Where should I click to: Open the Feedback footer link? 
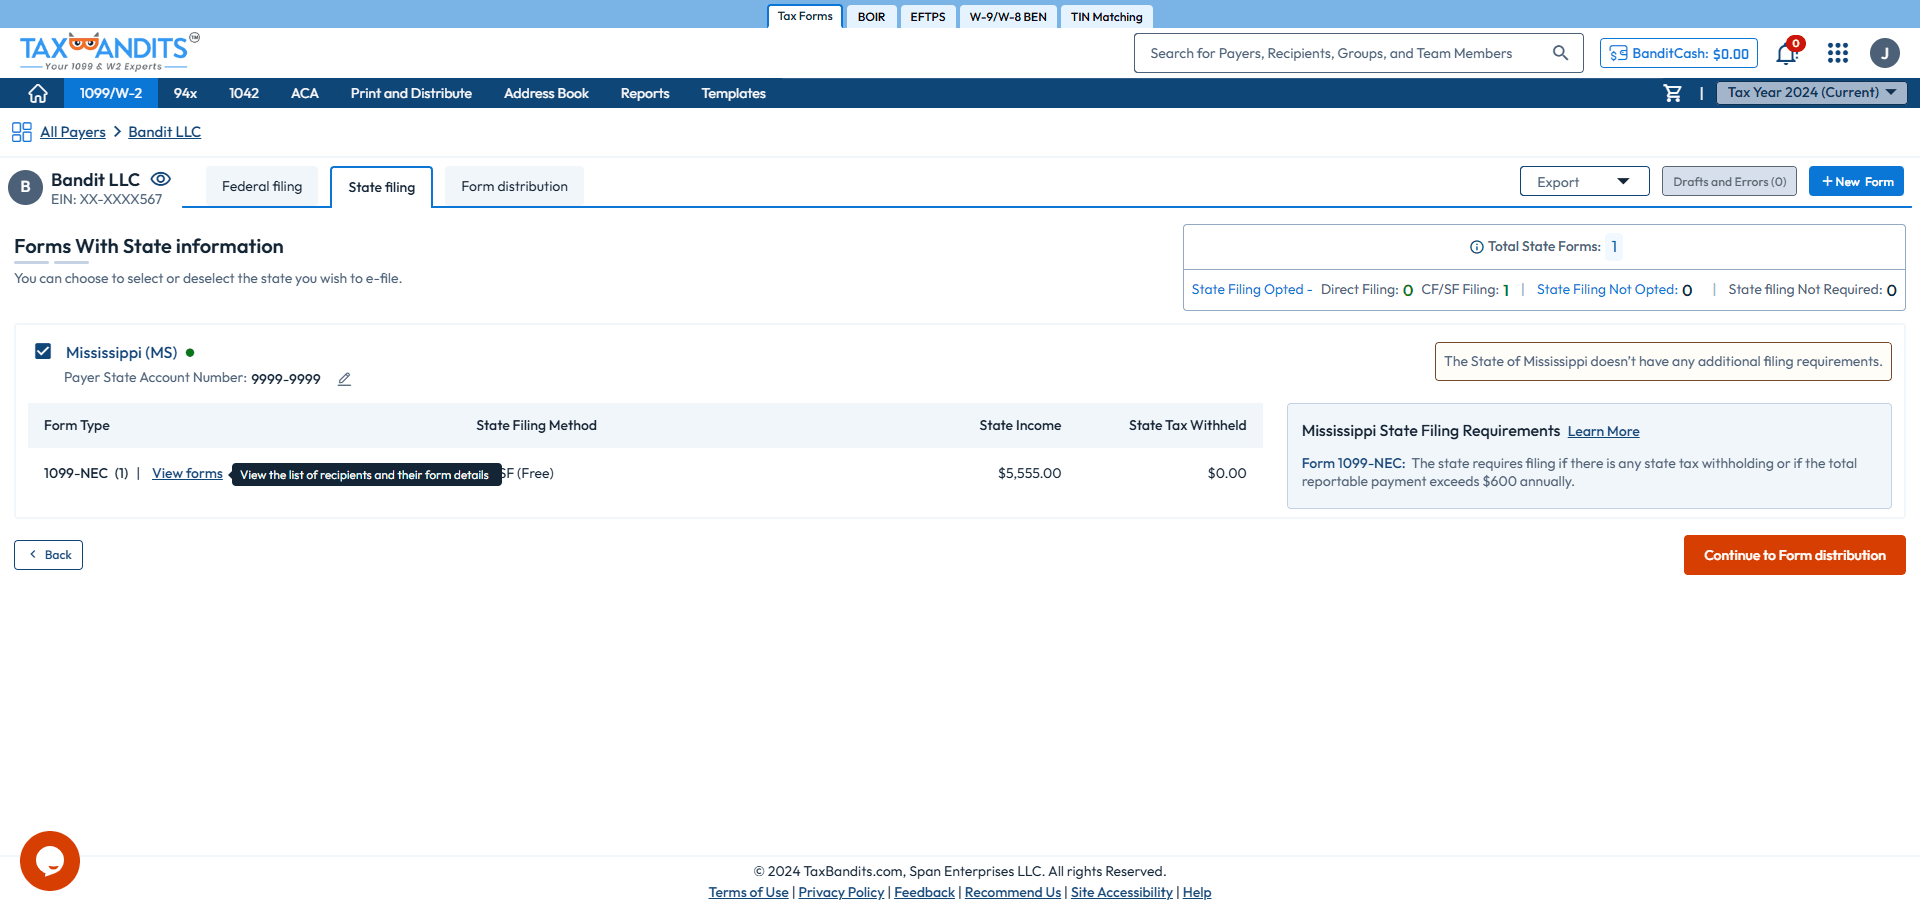(x=924, y=892)
